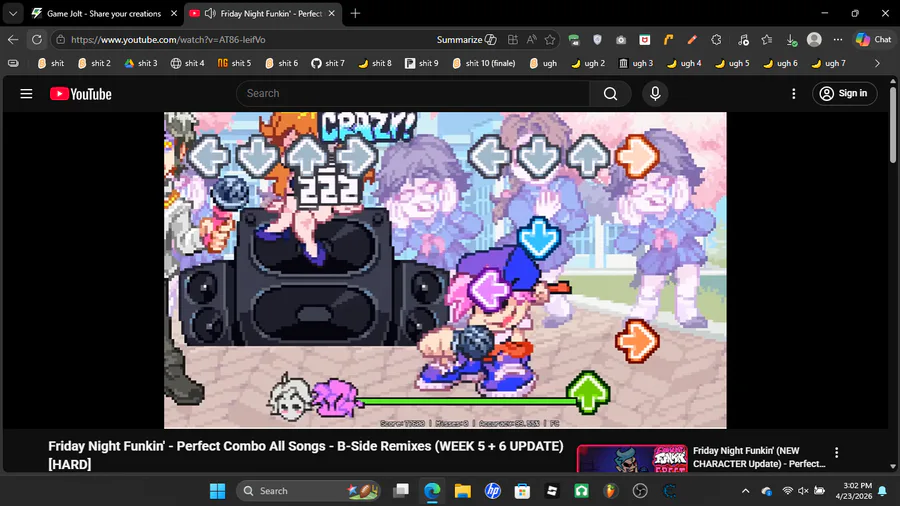Open the shield extension icon
The image size is (900, 506).
(597, 40)
